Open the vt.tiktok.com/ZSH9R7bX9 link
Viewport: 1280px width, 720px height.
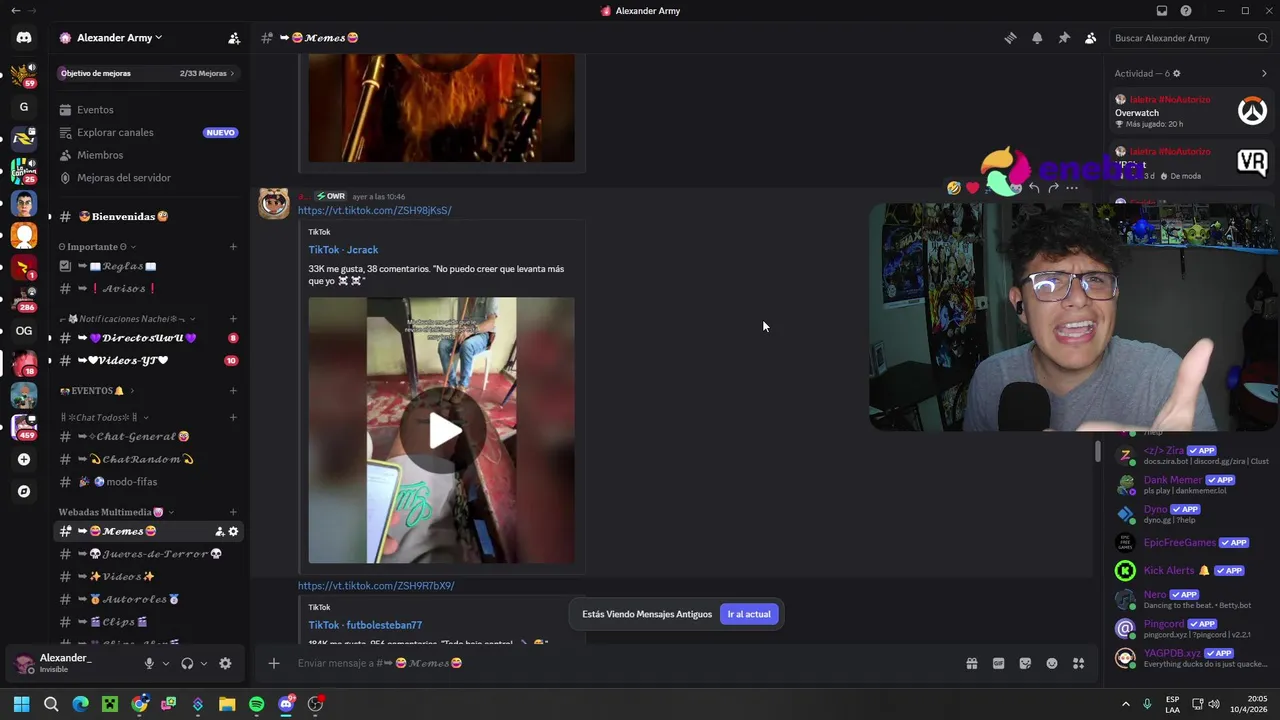pos(376,586)
